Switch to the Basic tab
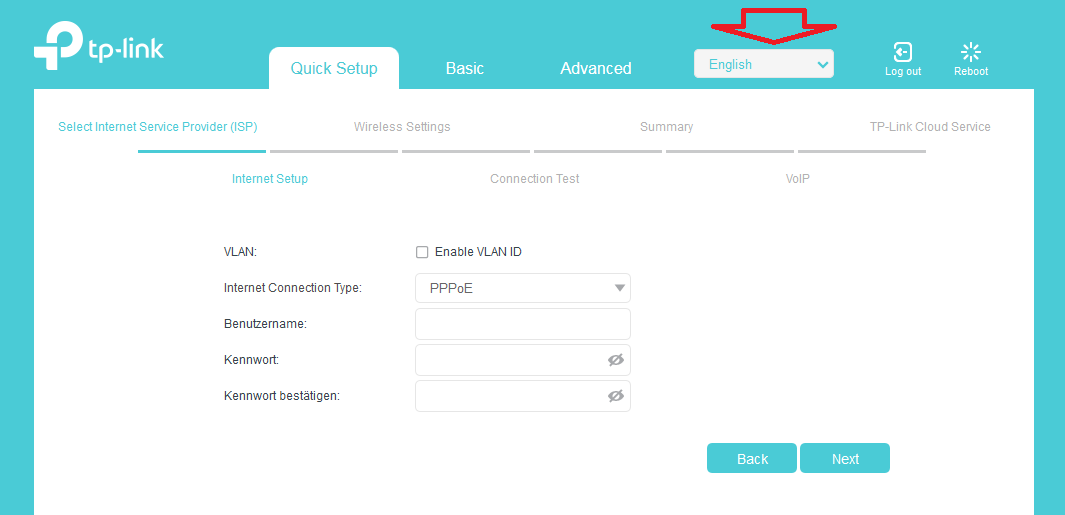 coord(464,68)
